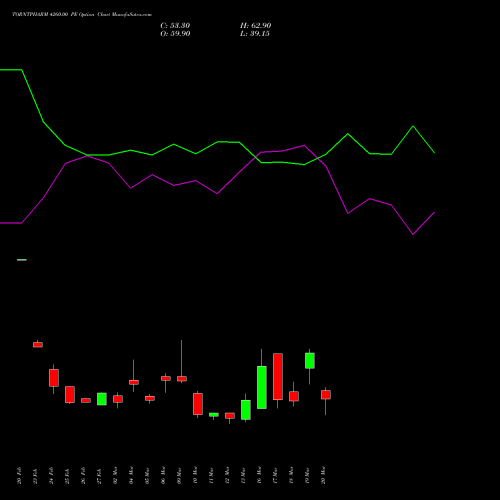Click the 19 Mar date label
500x500 pixels.
tap(307, 475)
